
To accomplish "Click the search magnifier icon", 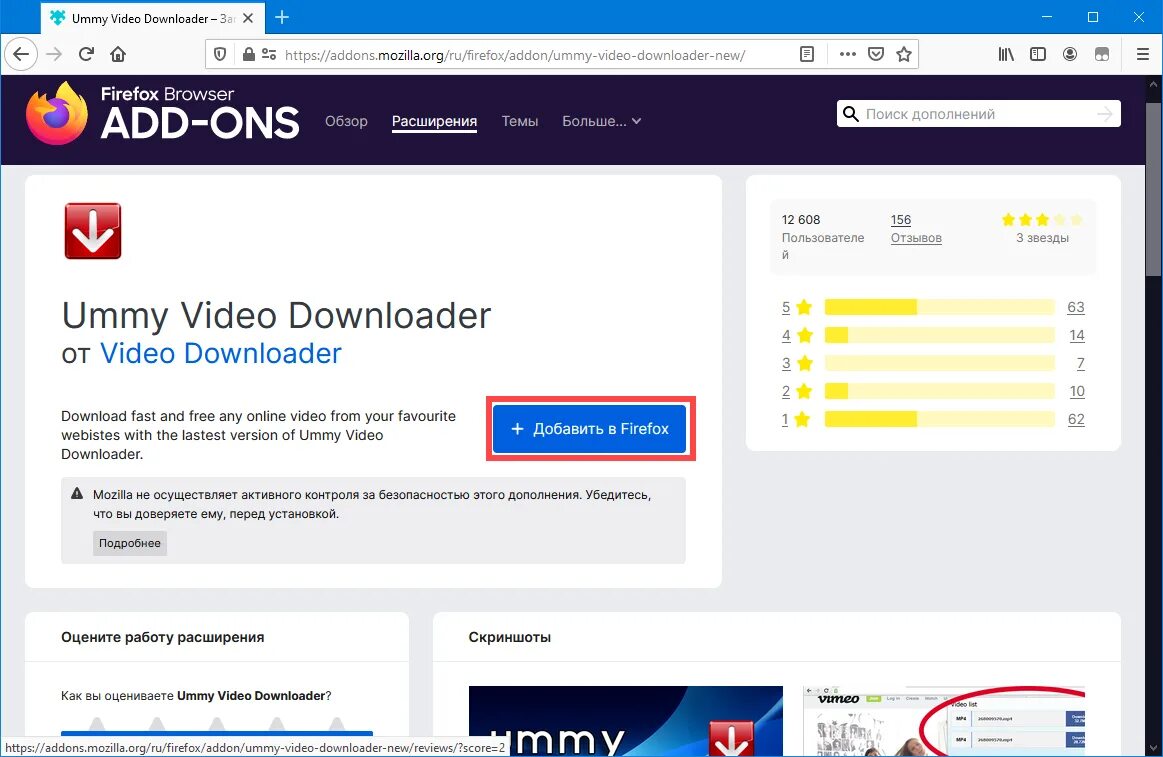I will [x=851, y=114].
